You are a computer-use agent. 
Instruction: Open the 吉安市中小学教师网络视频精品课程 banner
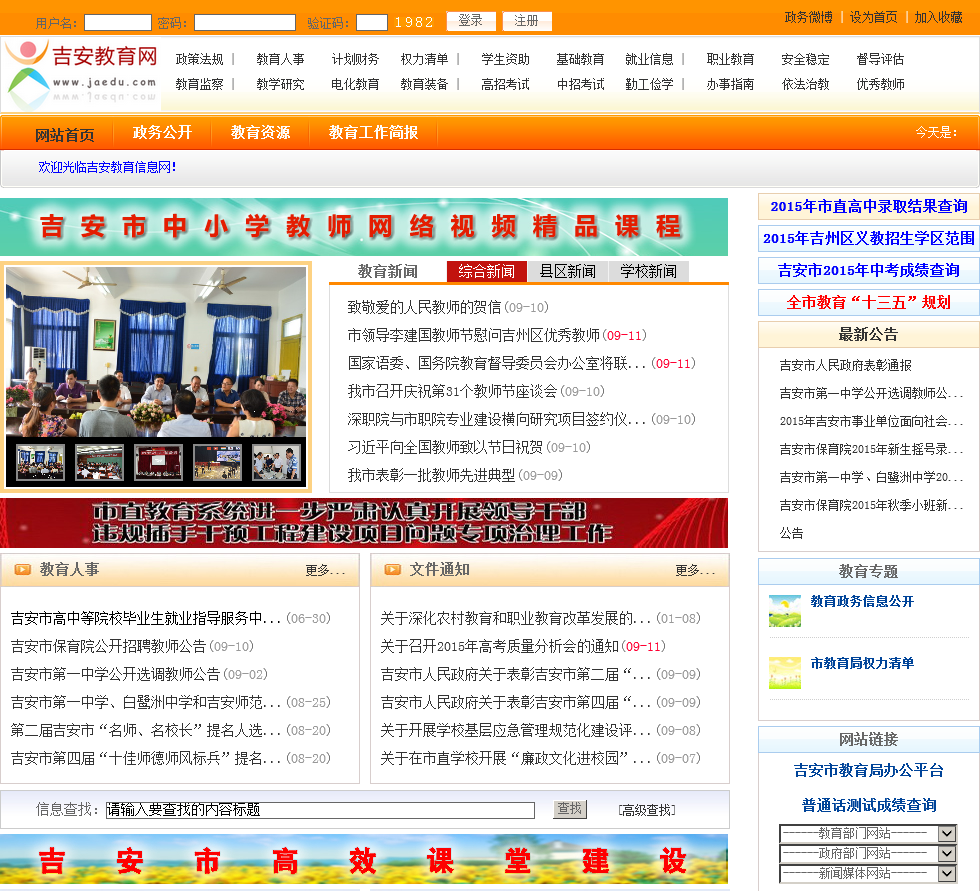coord(364,227)
